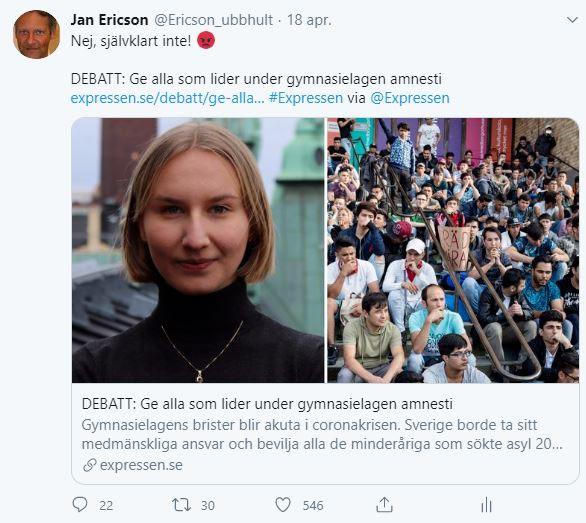Open the expressen.se/debatt/ge-alla... link

click(x=167, y=98)
